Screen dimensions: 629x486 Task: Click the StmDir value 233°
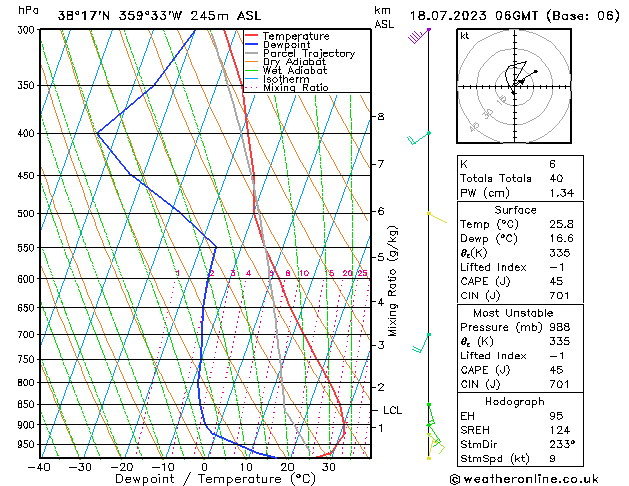[x=562, y=444]
